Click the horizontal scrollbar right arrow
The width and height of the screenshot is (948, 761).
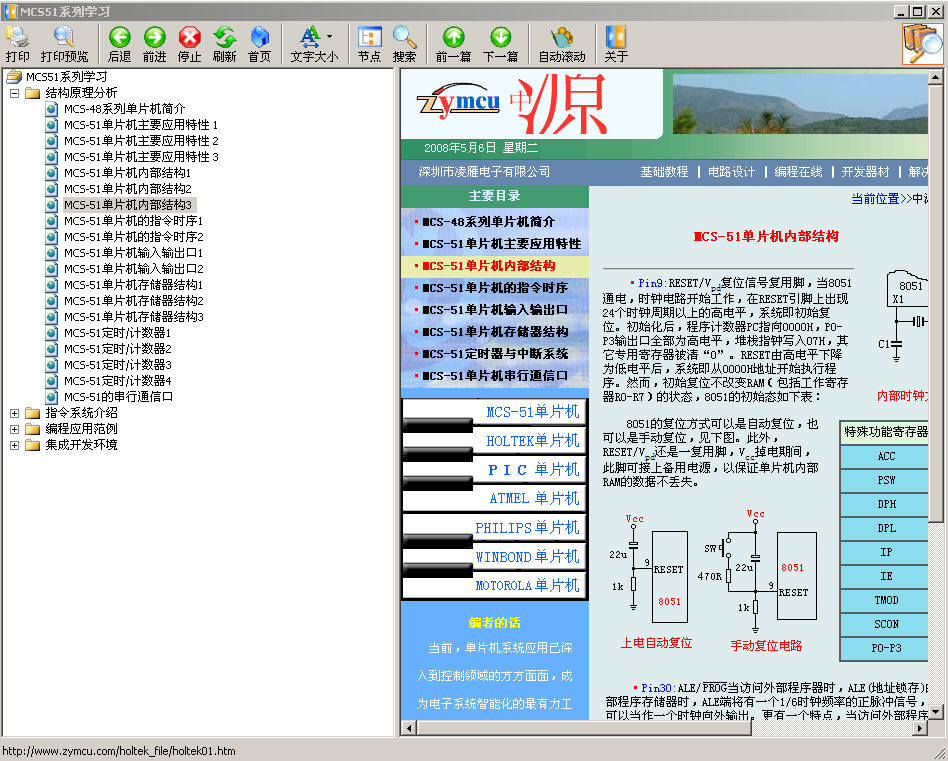click(x=920, y=728)
